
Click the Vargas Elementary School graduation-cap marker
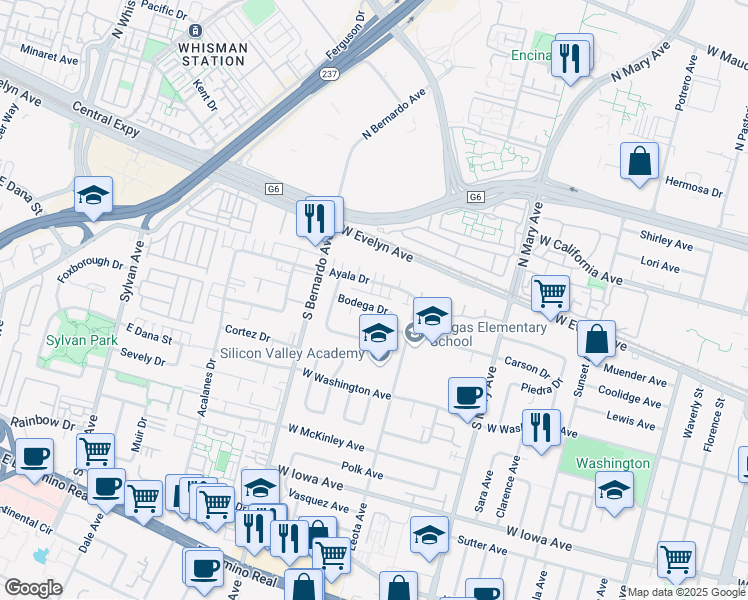click(x=432, y=317)
